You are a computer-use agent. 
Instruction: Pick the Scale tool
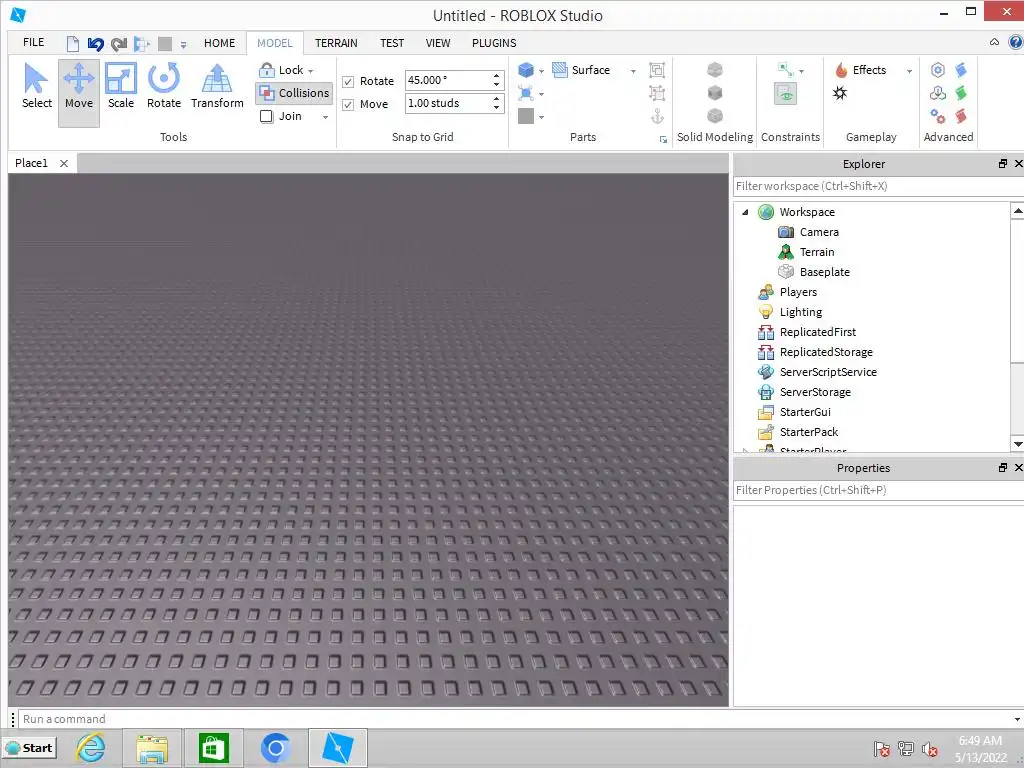pos(121,86)
